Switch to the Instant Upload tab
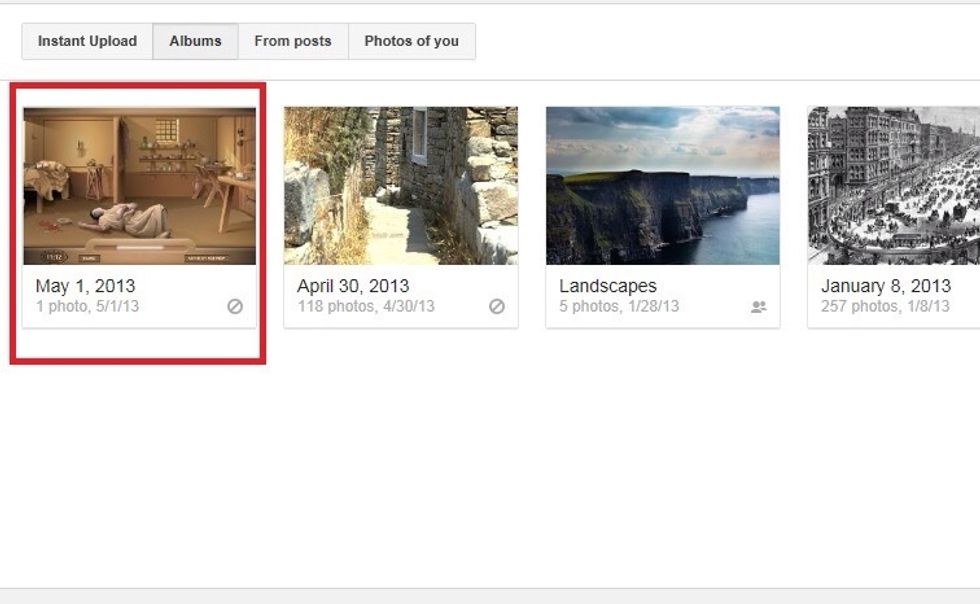 click(x=87, y=41)
